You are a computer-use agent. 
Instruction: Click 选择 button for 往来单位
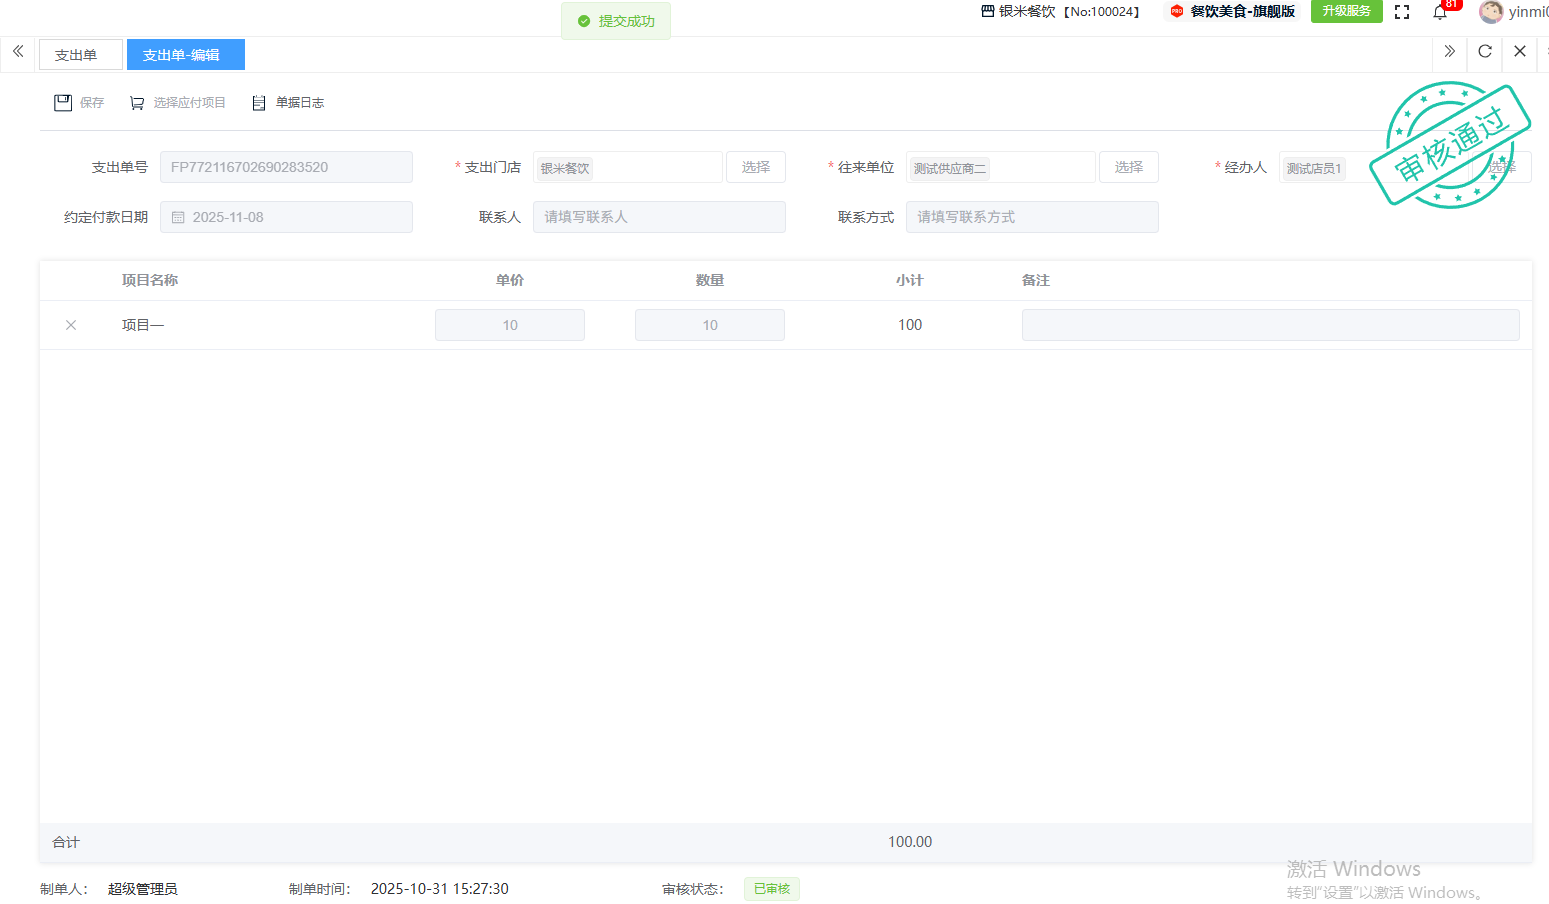(1128, 167)
